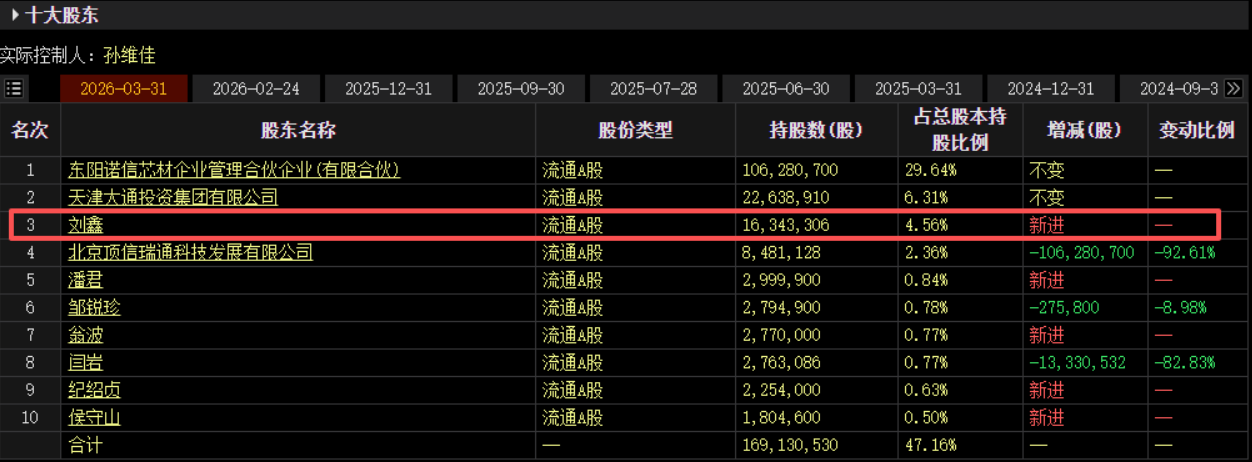This screenshot has height=462, width=1252.
Task: Click the 变动比例 column header
Action: click(1196, 130)
